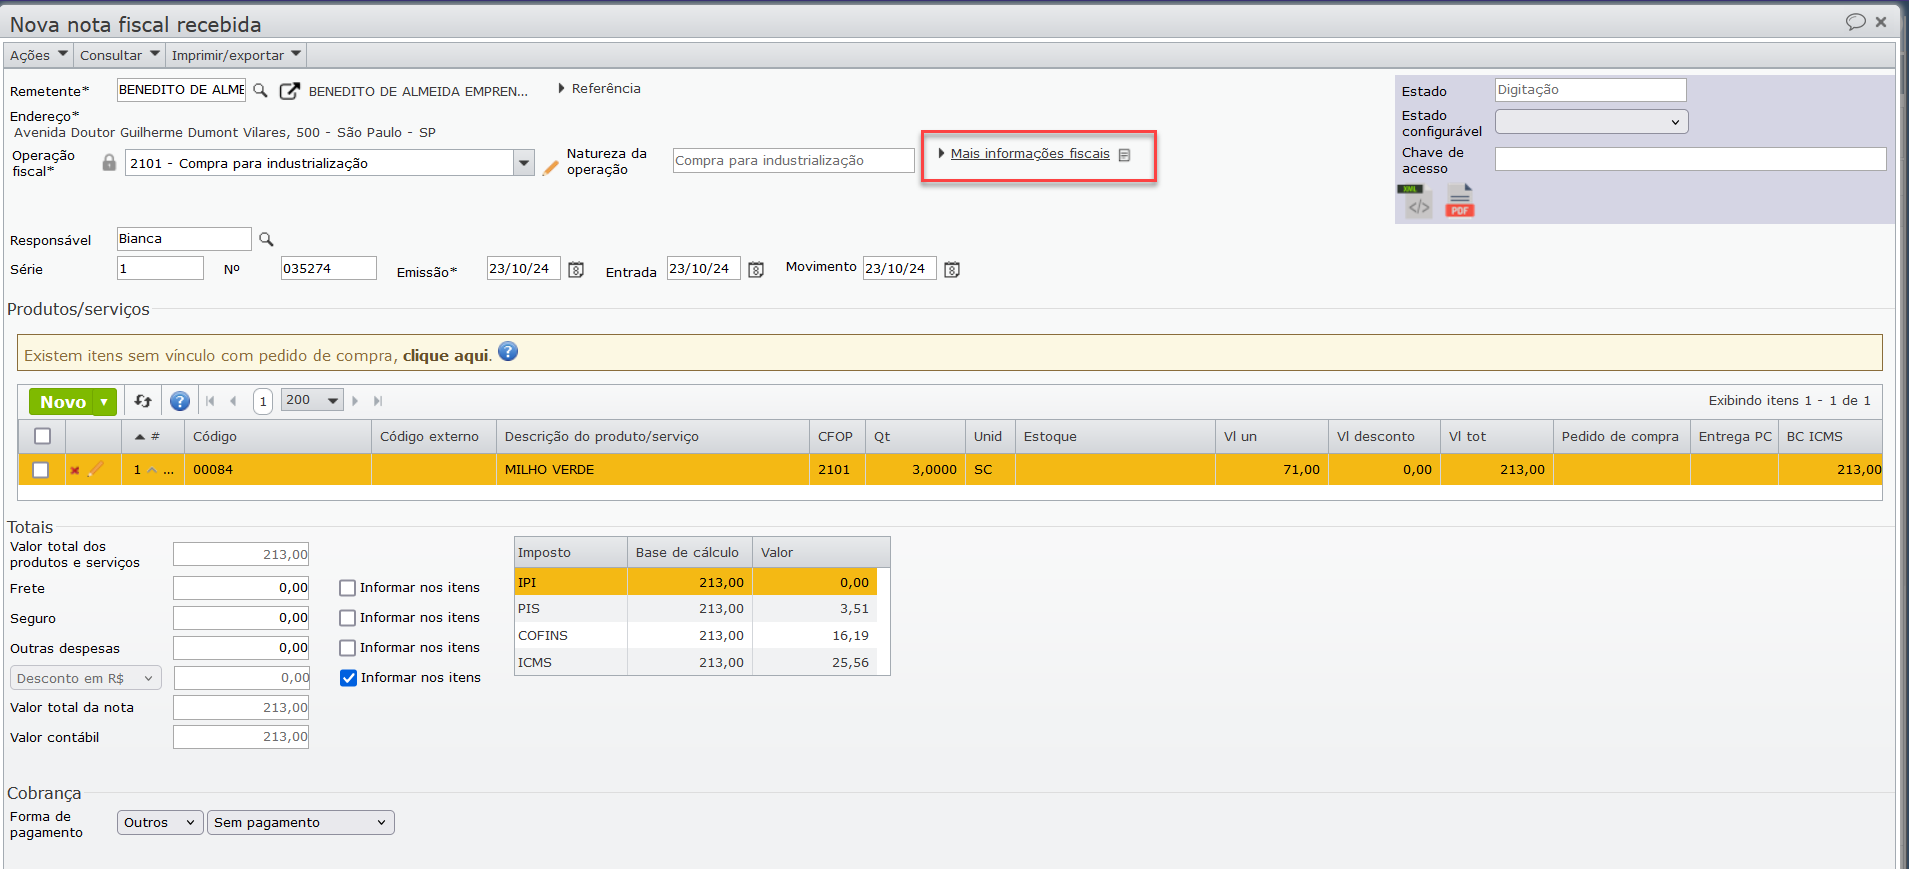Open the PDF file icon

1460,201
